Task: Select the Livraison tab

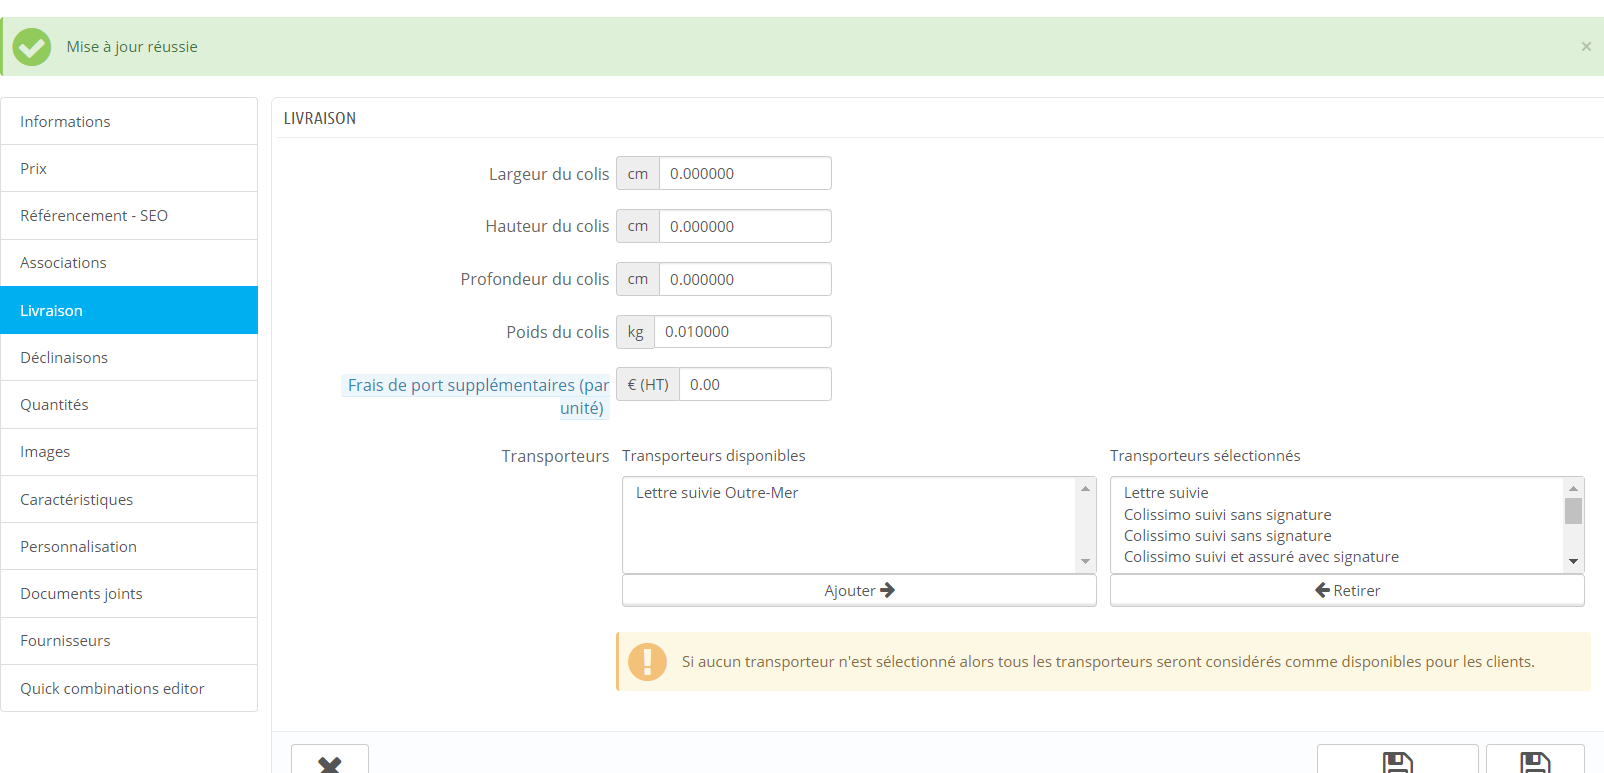Action: point(129,310)
